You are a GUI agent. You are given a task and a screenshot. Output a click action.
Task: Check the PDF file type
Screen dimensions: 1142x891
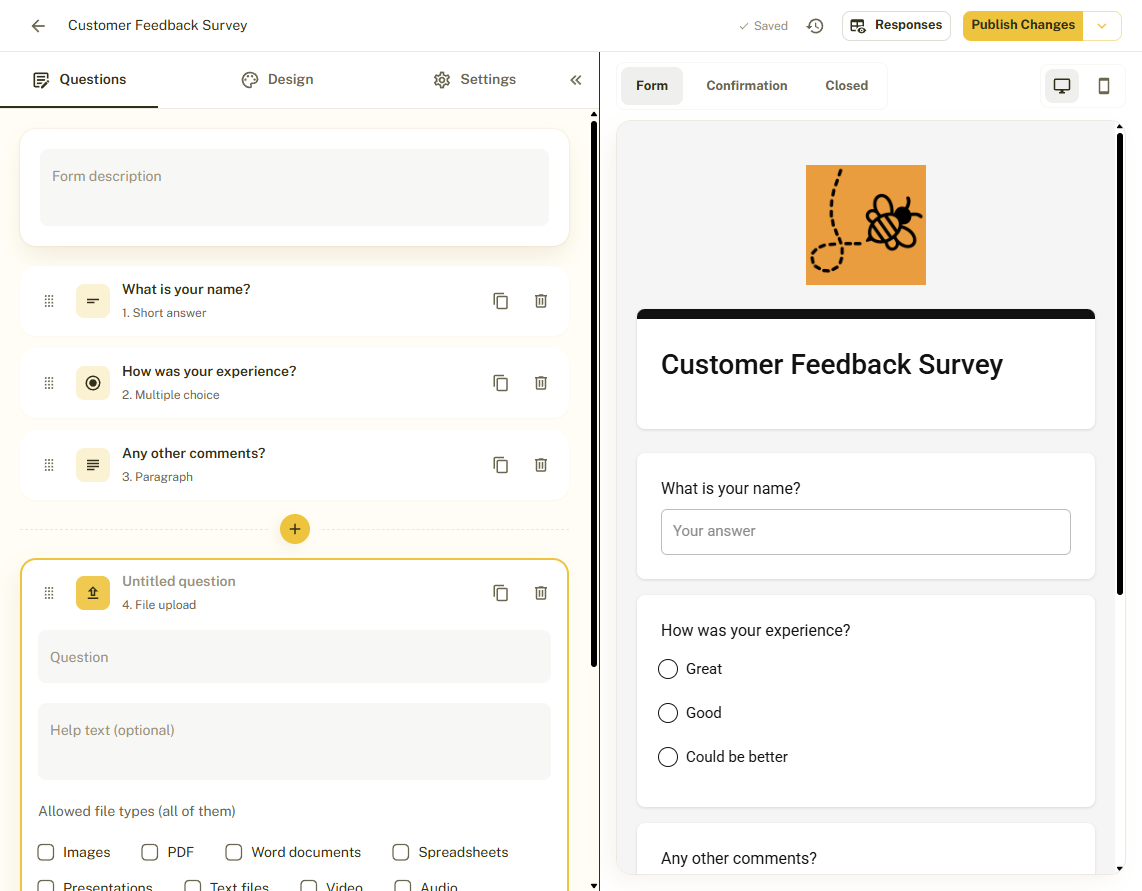(150, 852)
